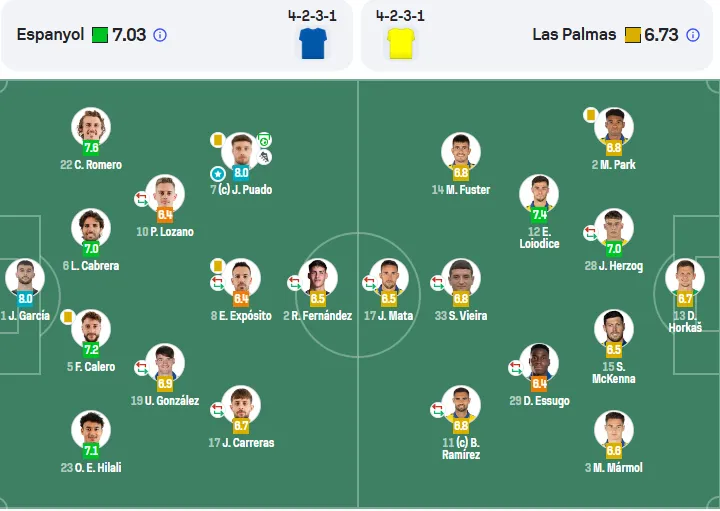Click the green Espanyol rating color square

100,35
